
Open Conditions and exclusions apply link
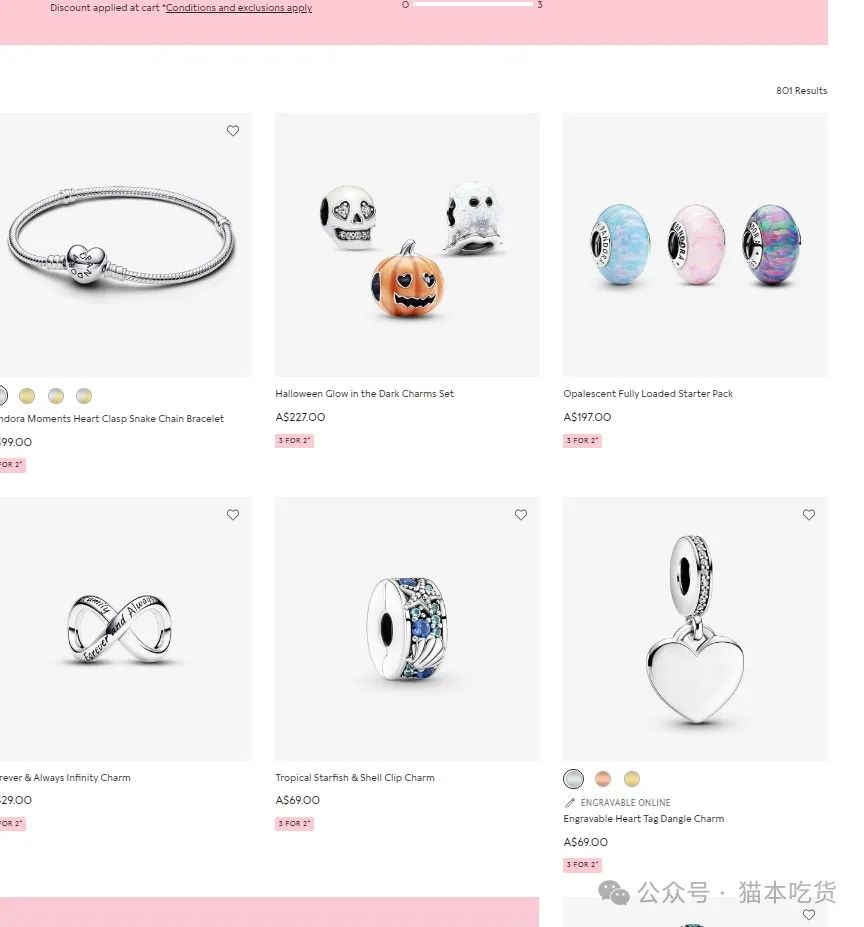point(239,8)
